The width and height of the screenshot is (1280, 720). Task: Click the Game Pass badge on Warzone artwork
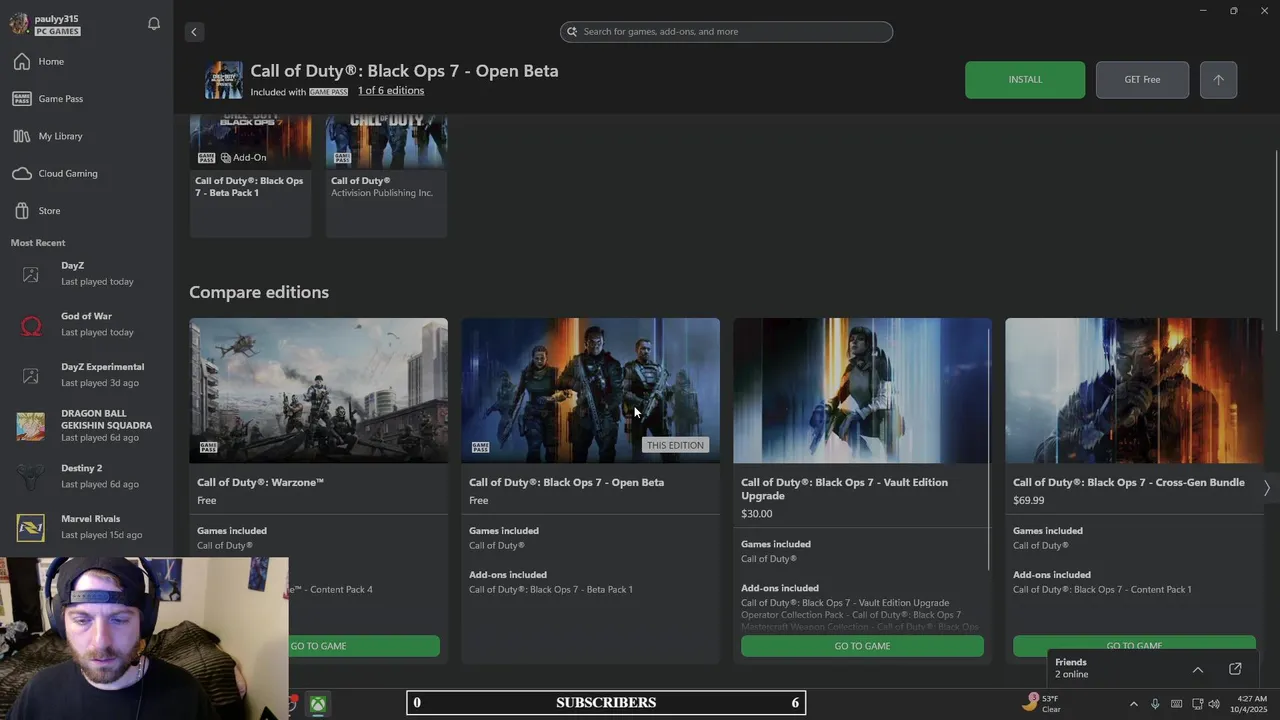point(208,447)
